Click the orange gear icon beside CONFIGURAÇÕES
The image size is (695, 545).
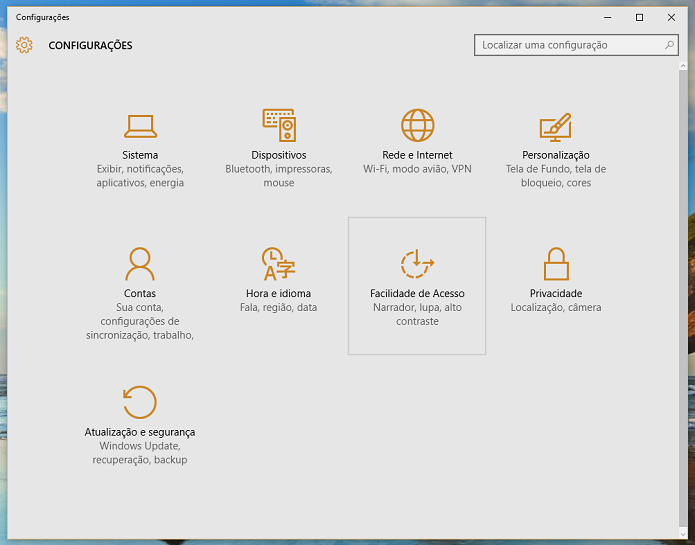pyautogui.click(x=24, y=45)
